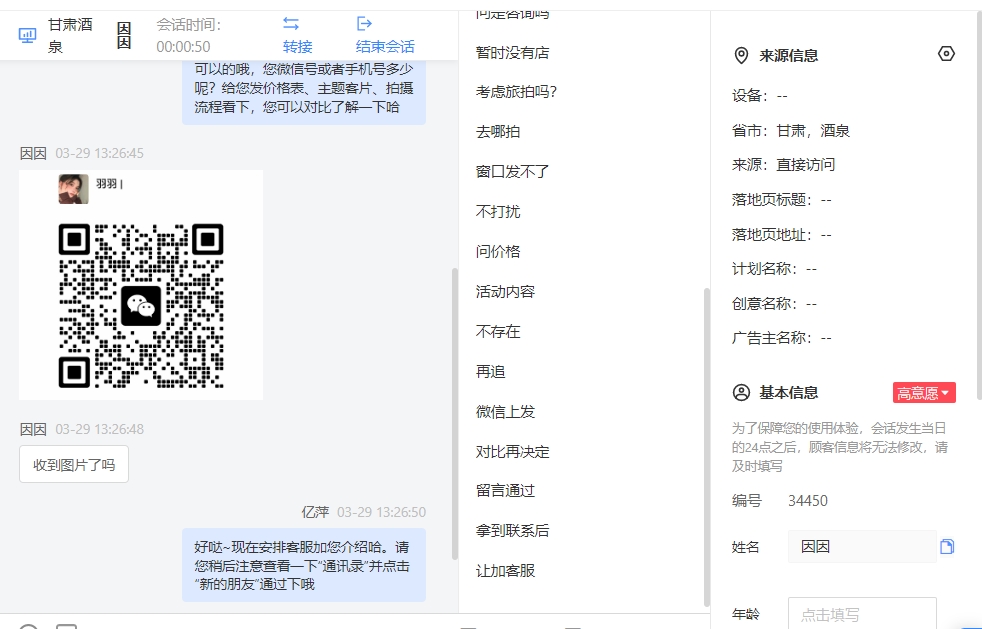Click the location pin icon beside 来源信息
The width and height of the screenshot is (982, 629).
(x=741, y=56)
